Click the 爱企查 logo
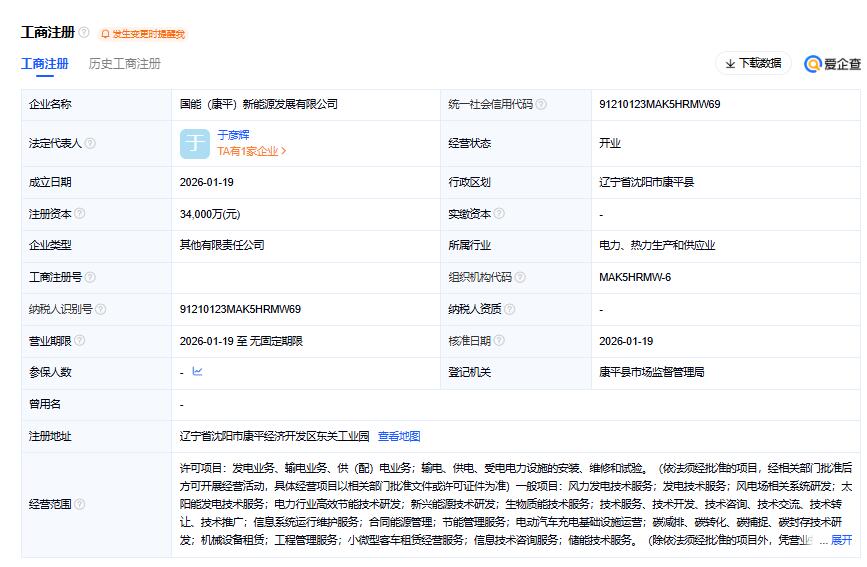867x567 pixels. (x=832, y=64)
